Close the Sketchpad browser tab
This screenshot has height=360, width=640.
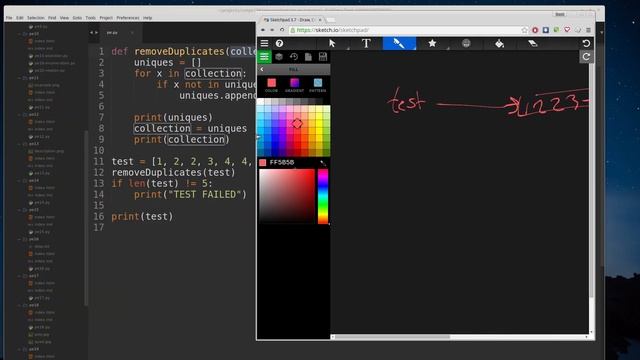tap(320, 20)
